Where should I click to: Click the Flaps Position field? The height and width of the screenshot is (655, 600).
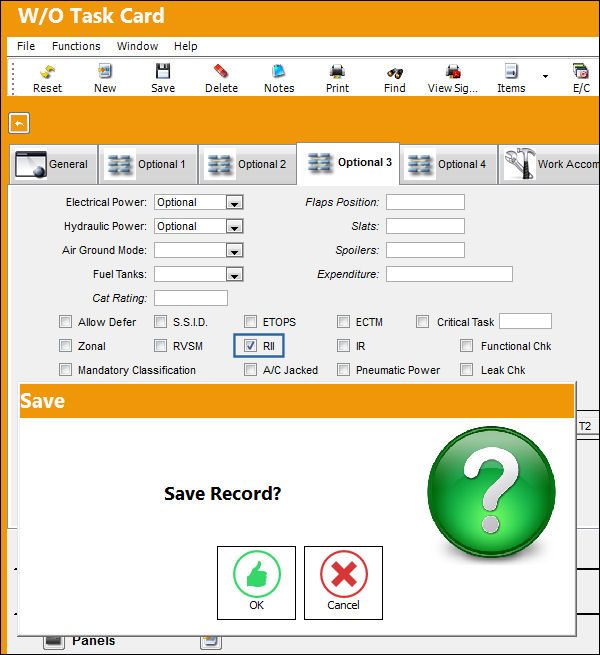[x=425, y=202]
